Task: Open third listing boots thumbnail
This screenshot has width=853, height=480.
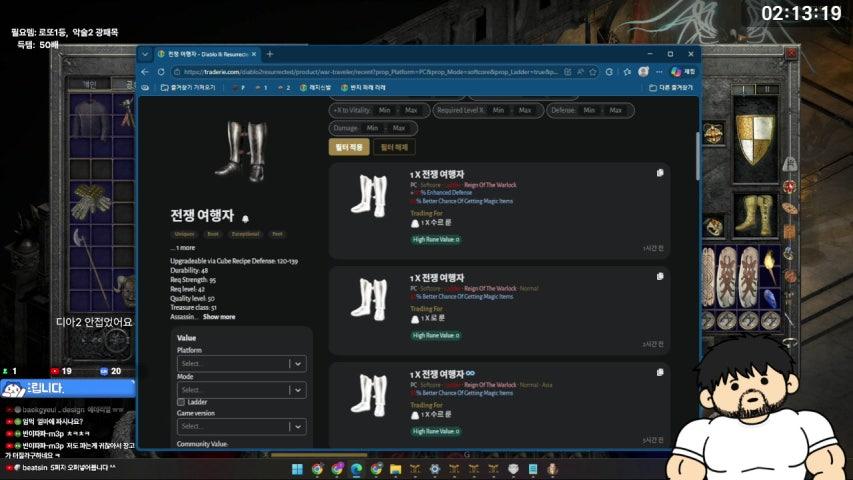Action: tap(369, 395)
